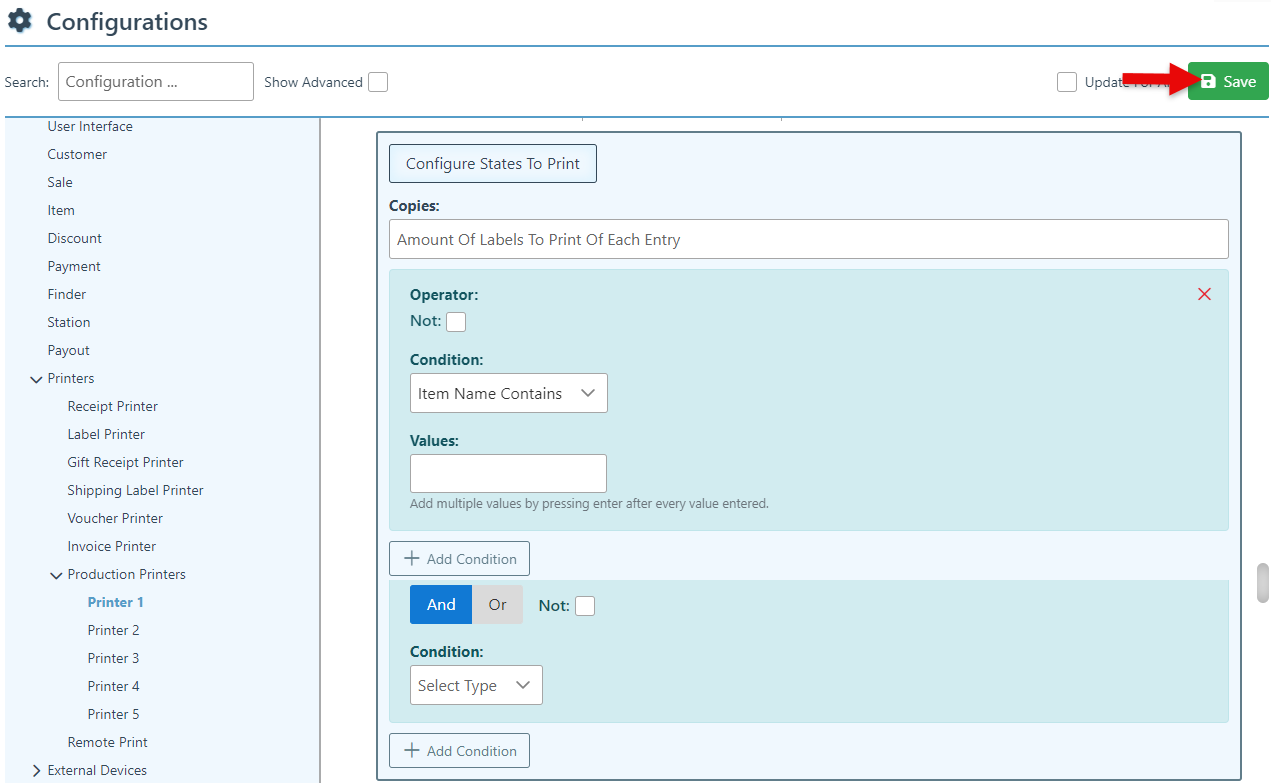Click the vertical scrollbar thumb
The width and height of the screenshot is (1271, 783).
click(1262, 583)
